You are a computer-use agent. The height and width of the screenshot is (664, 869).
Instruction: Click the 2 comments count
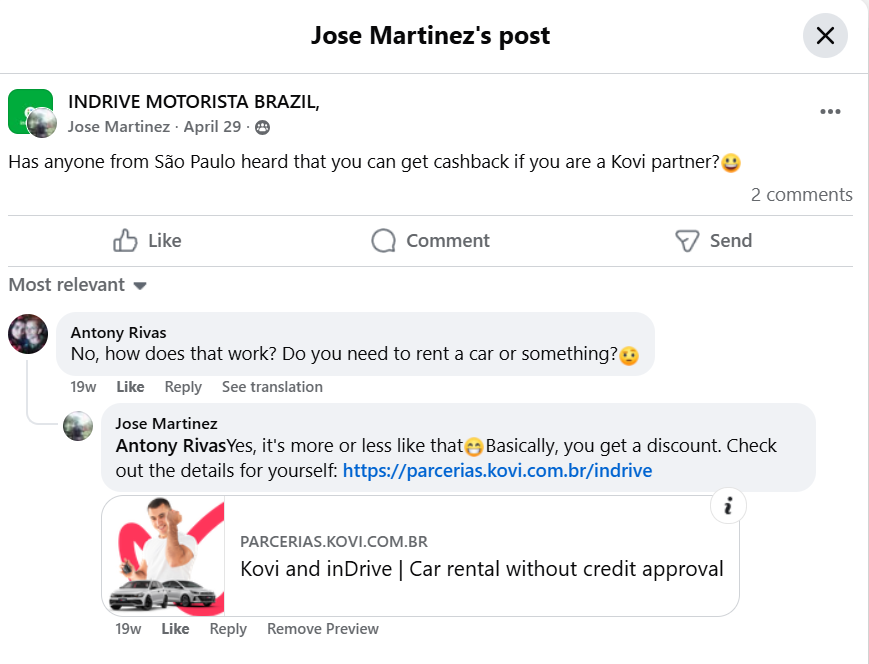[x=801, y=195]
